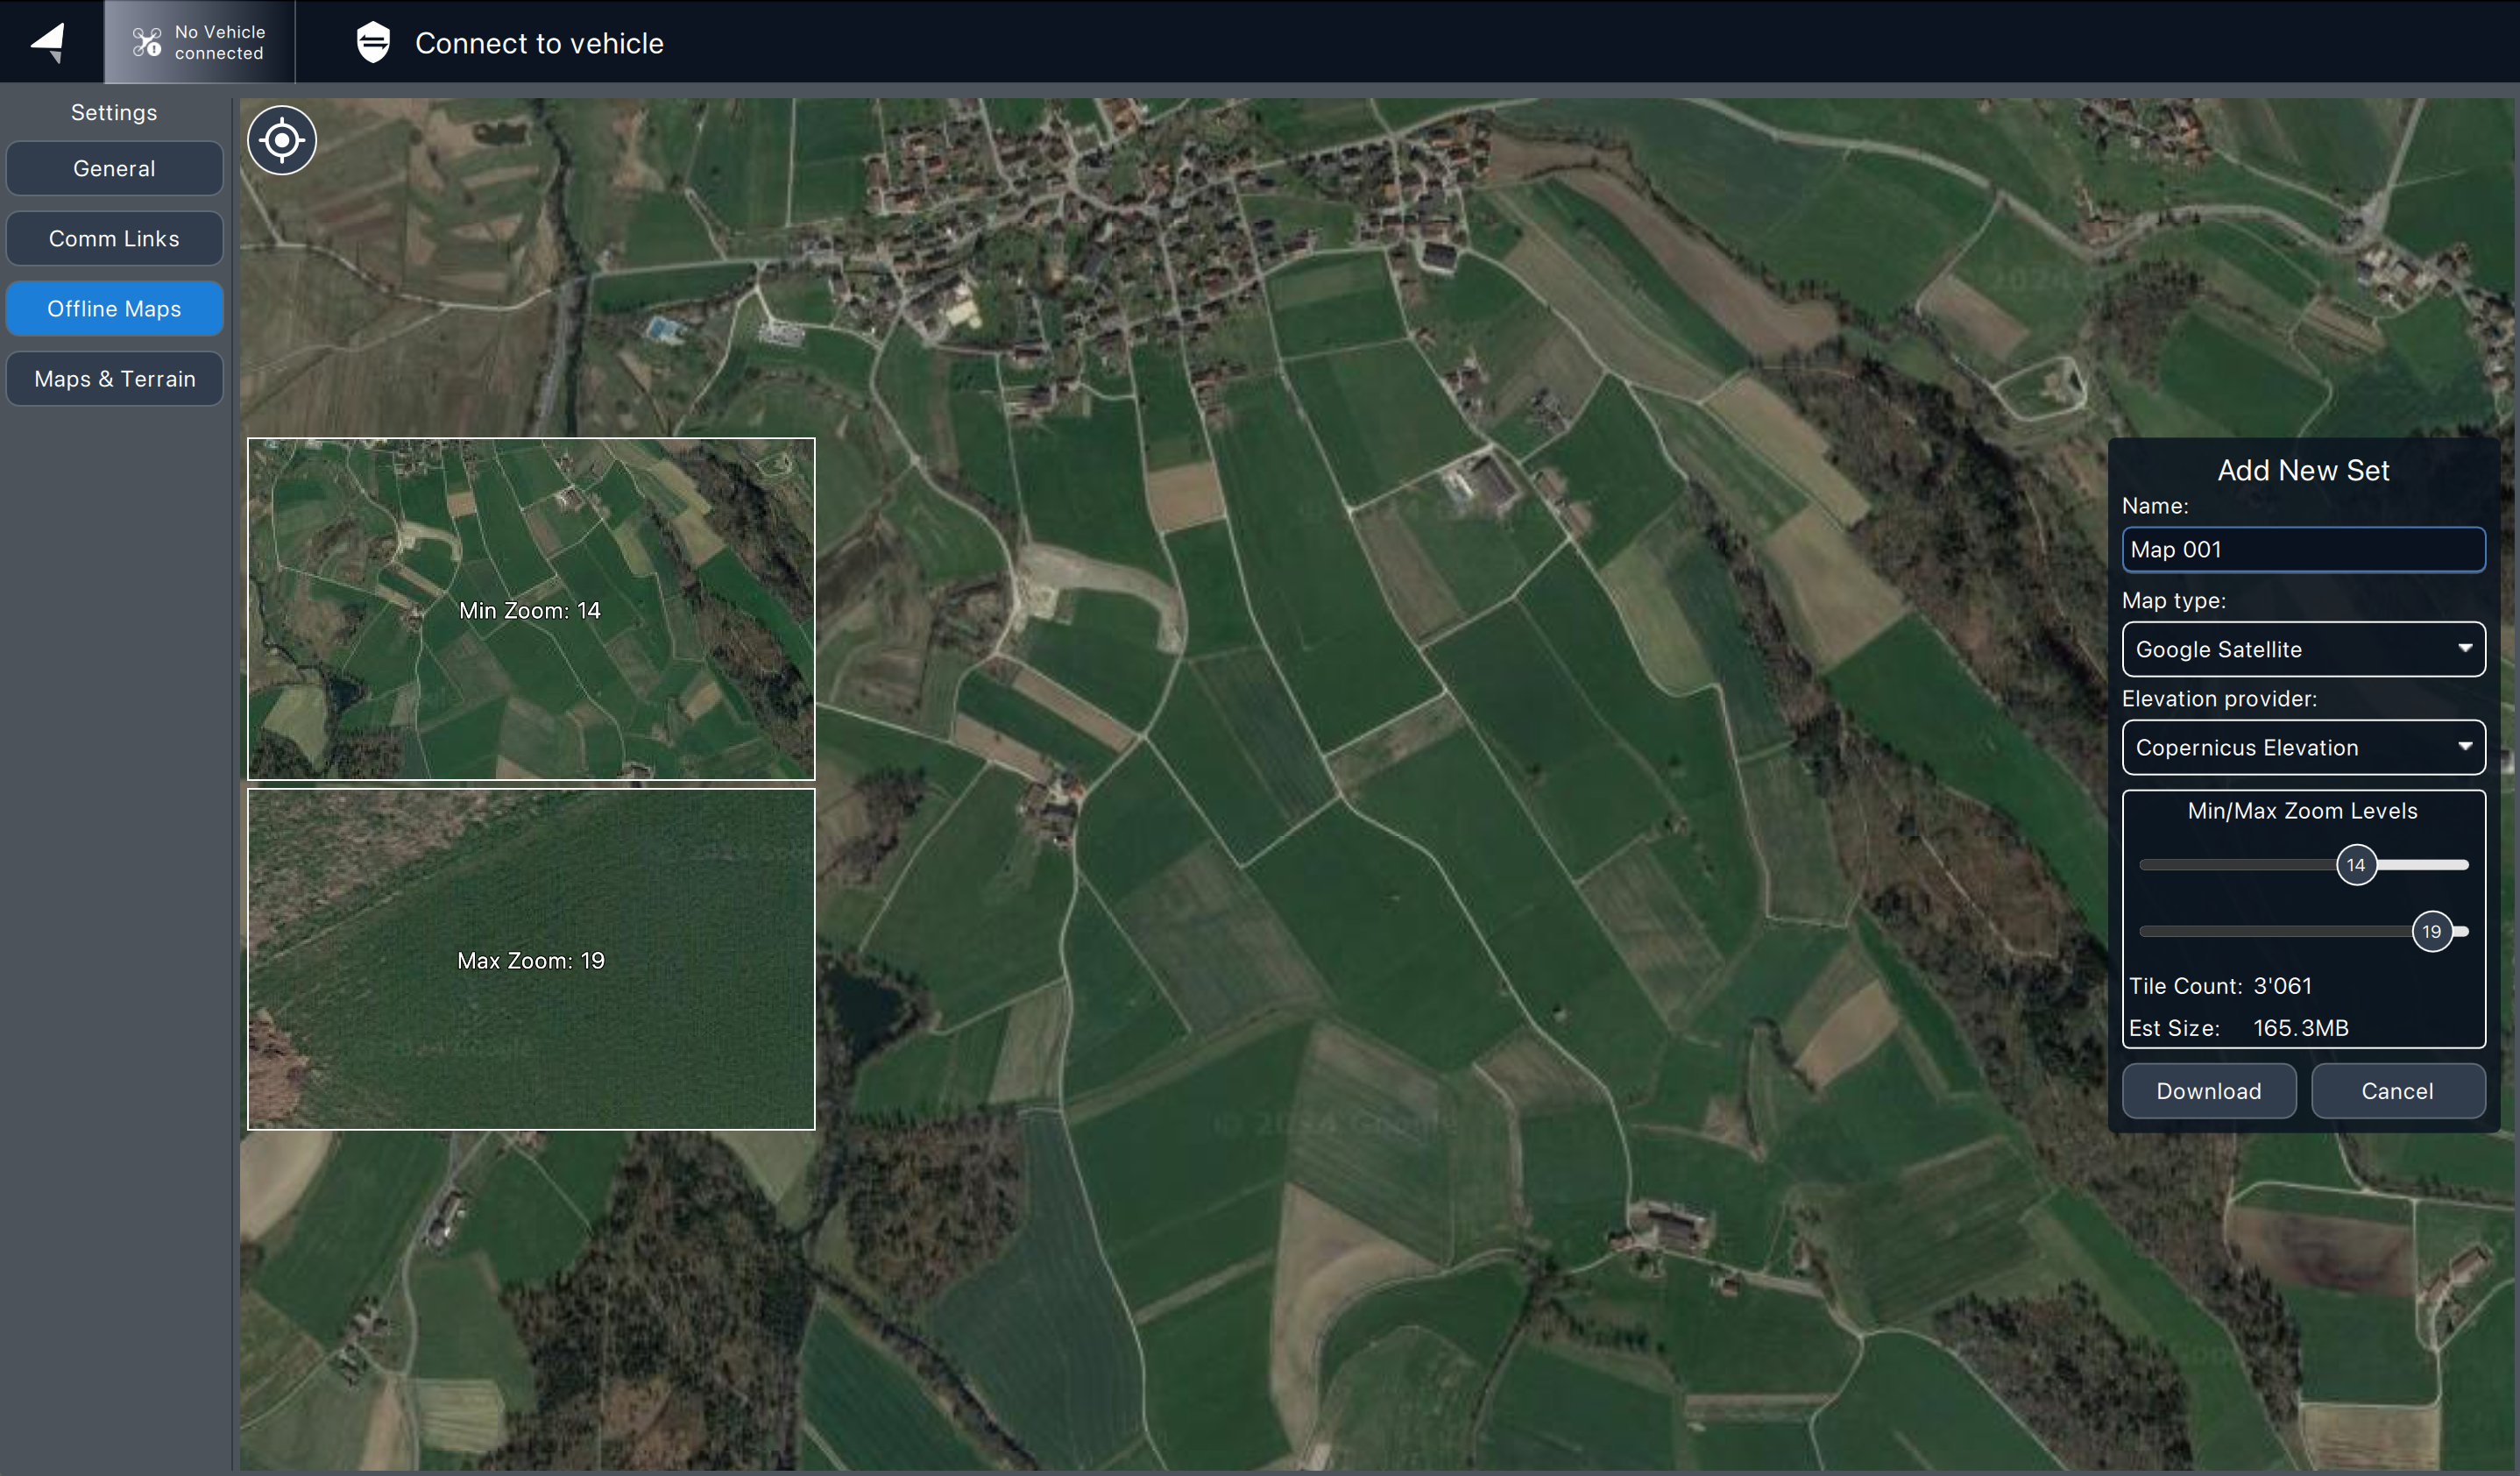This screenshot has height=1476, width=2520.
Task: Switch to Comm Links settings
Action: tap(114, 238)
